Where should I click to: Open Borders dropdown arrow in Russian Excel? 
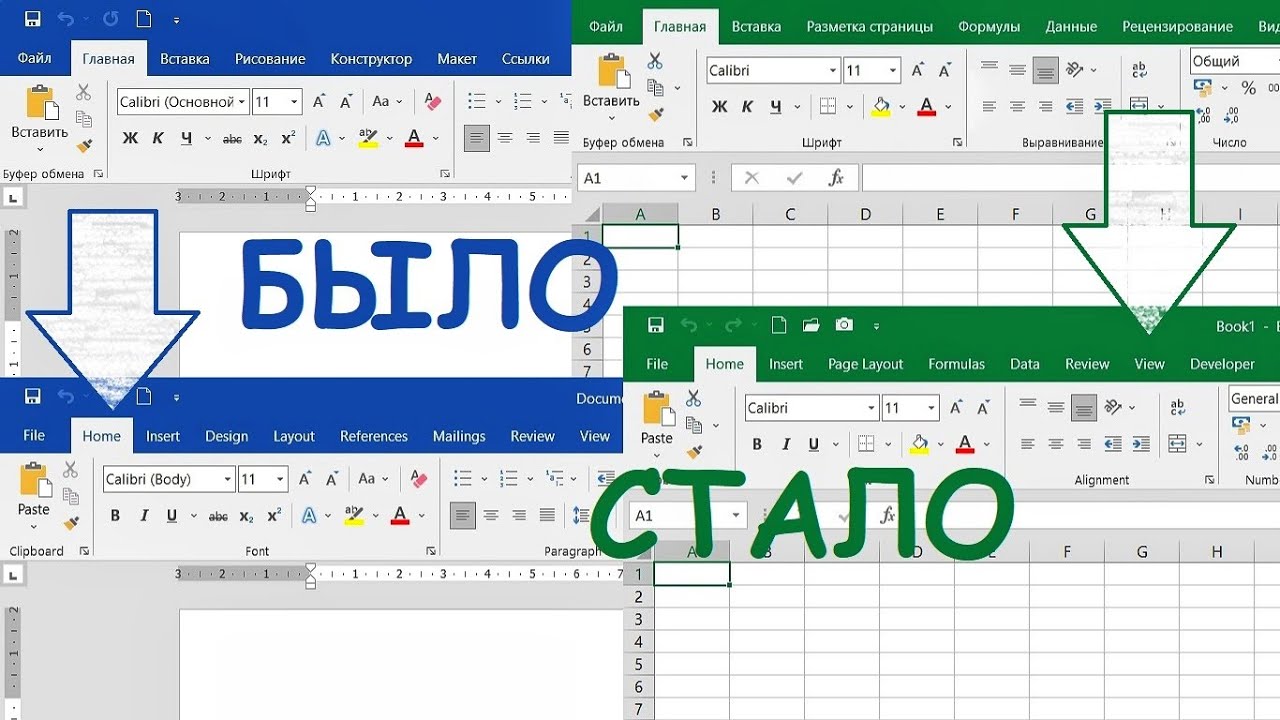pyautogui.click(x=849, y=107)
